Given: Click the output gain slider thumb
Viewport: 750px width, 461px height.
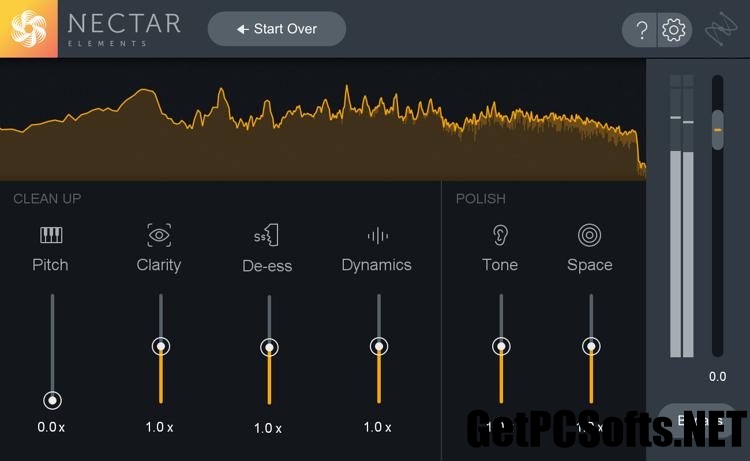Looking at the screenshot, I should click(x=717, y=130).
